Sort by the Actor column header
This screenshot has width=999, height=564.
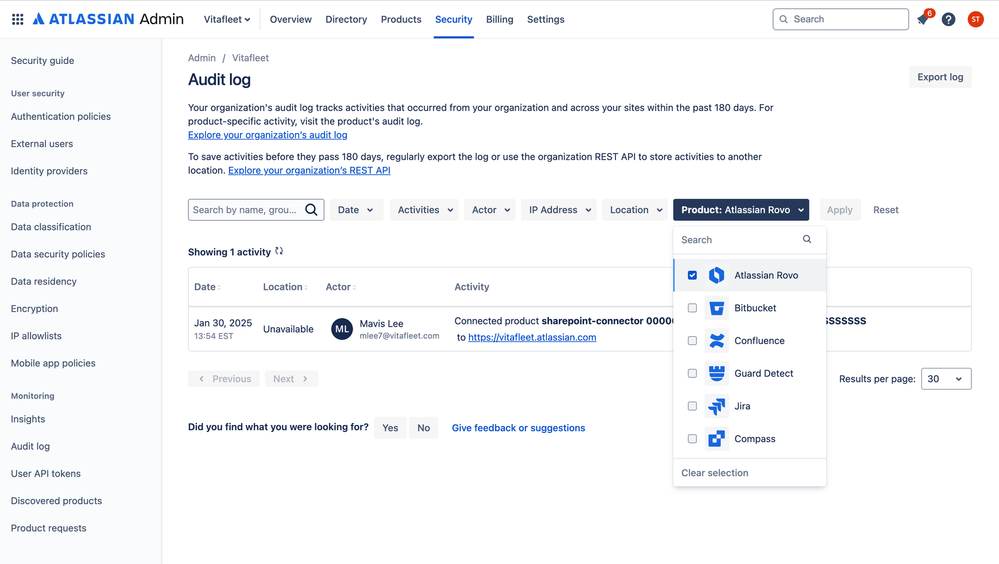(x=341, y=287)
